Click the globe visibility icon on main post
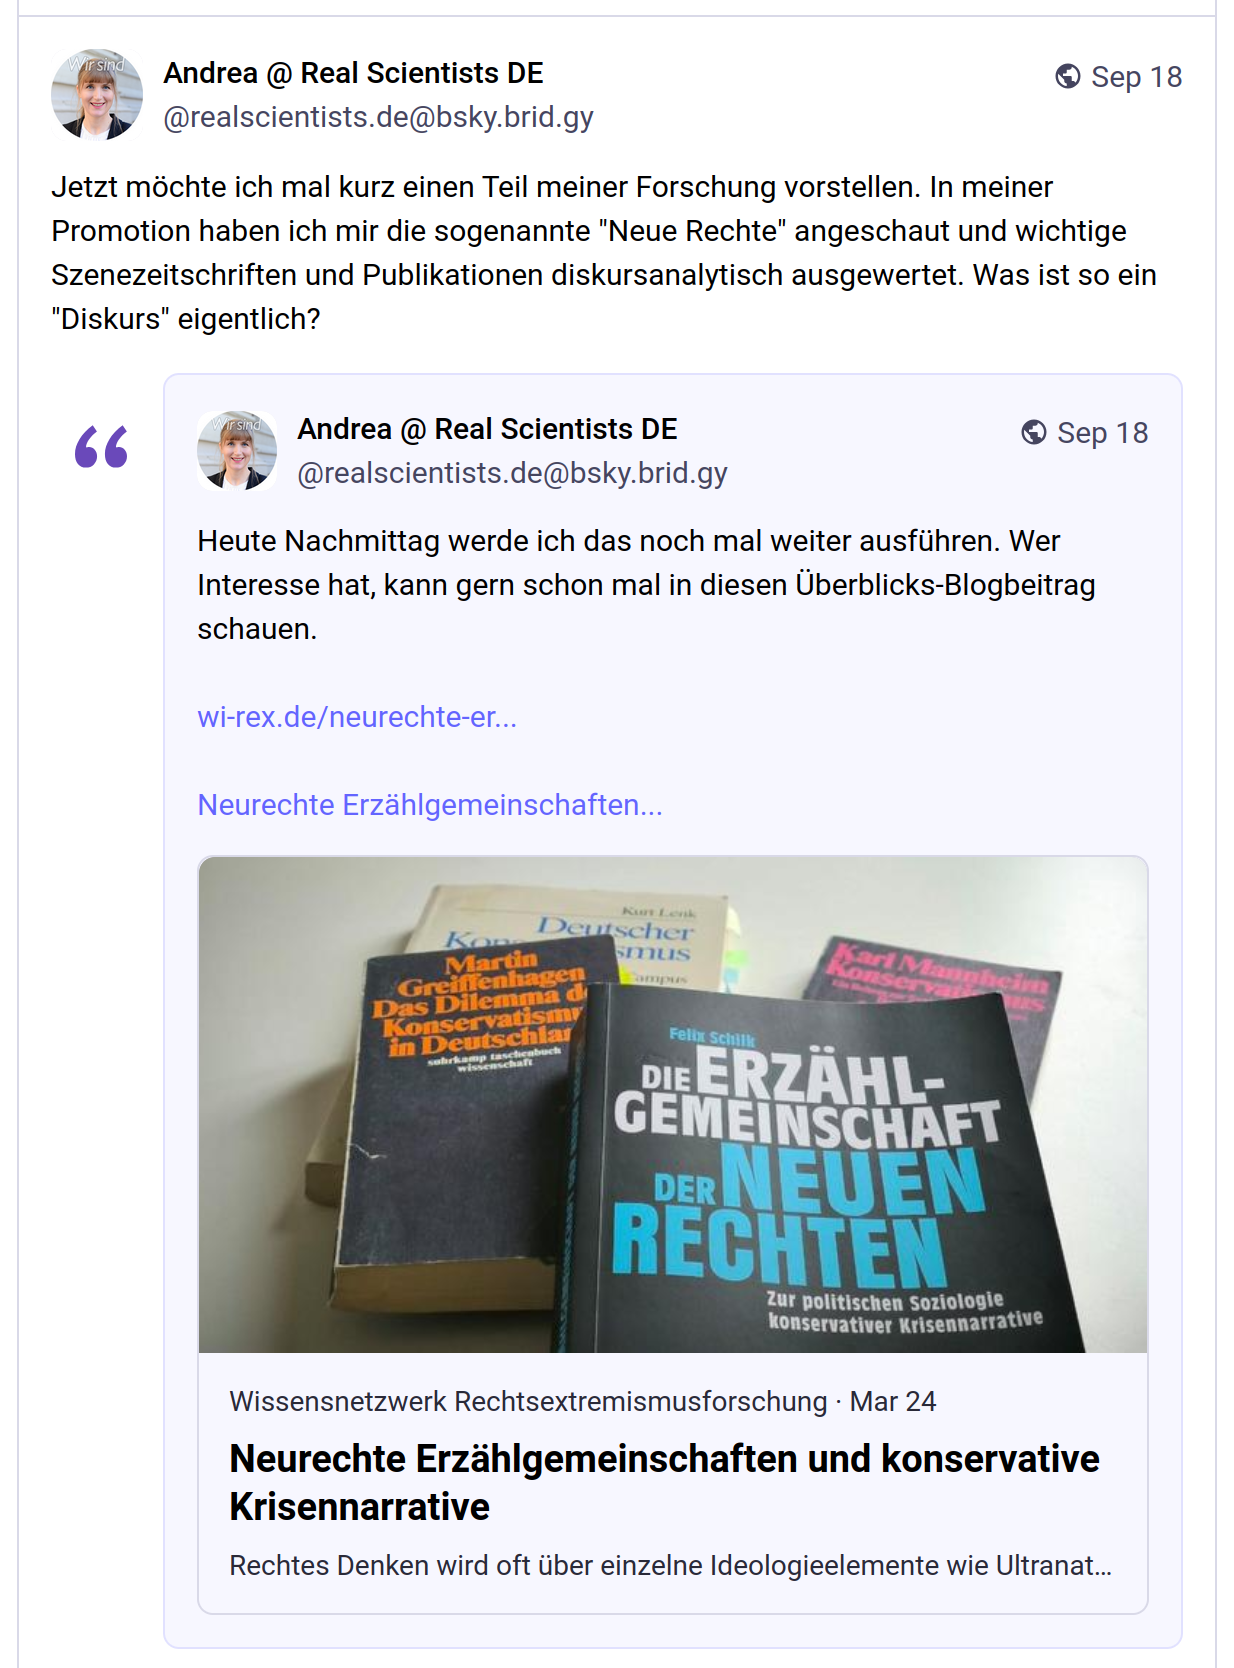Viewport: 1234px width, 1668px height. pyautogui.click(x=1067, y=76)
